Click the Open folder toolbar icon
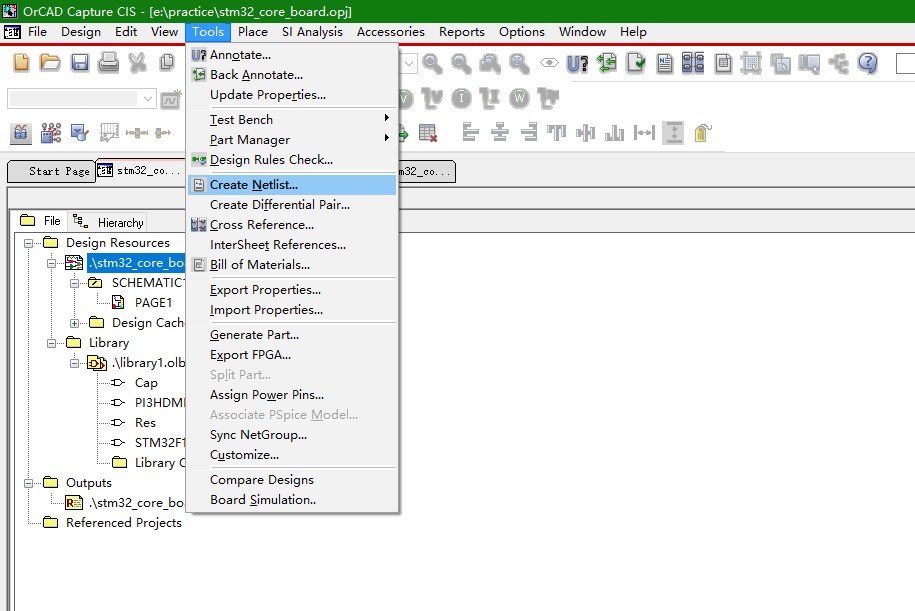Image resolution: width=915 pixels, height=611 pixels. click(50, 62)
